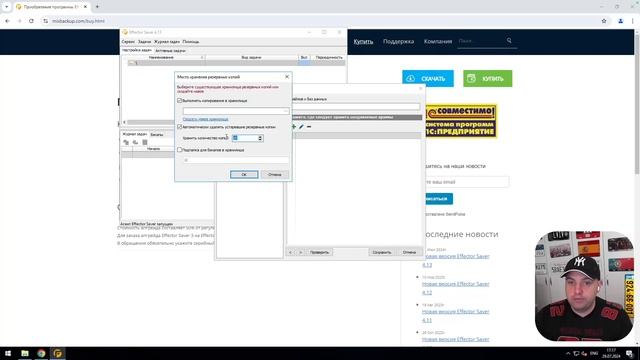Image resolution: width=640 pixels, height=360 pixels.
Task: Open Поддержка in the website navigation
Action: (398, 41)
